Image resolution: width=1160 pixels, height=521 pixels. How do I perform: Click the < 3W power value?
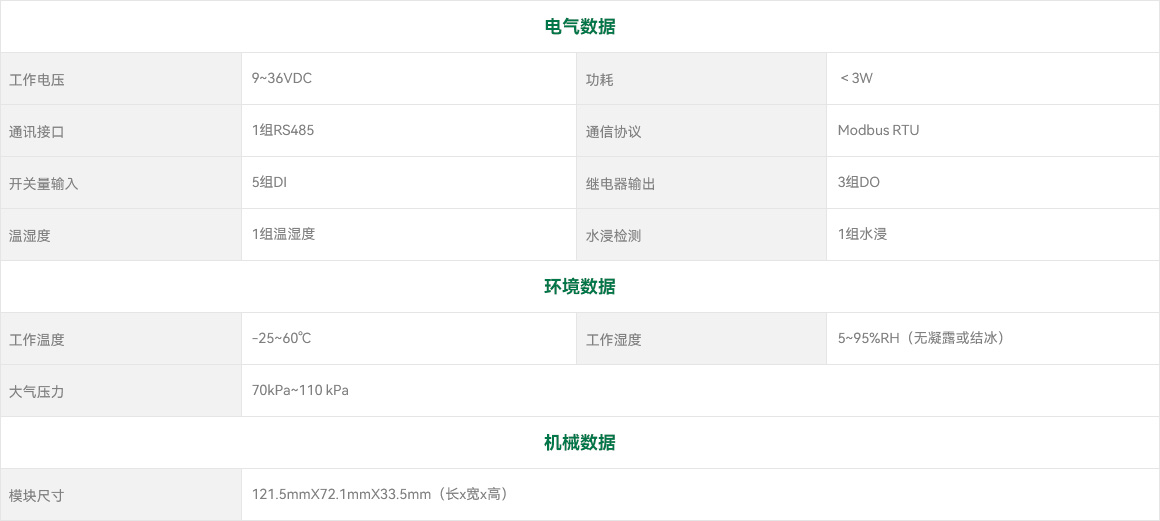tap(856, 79)
